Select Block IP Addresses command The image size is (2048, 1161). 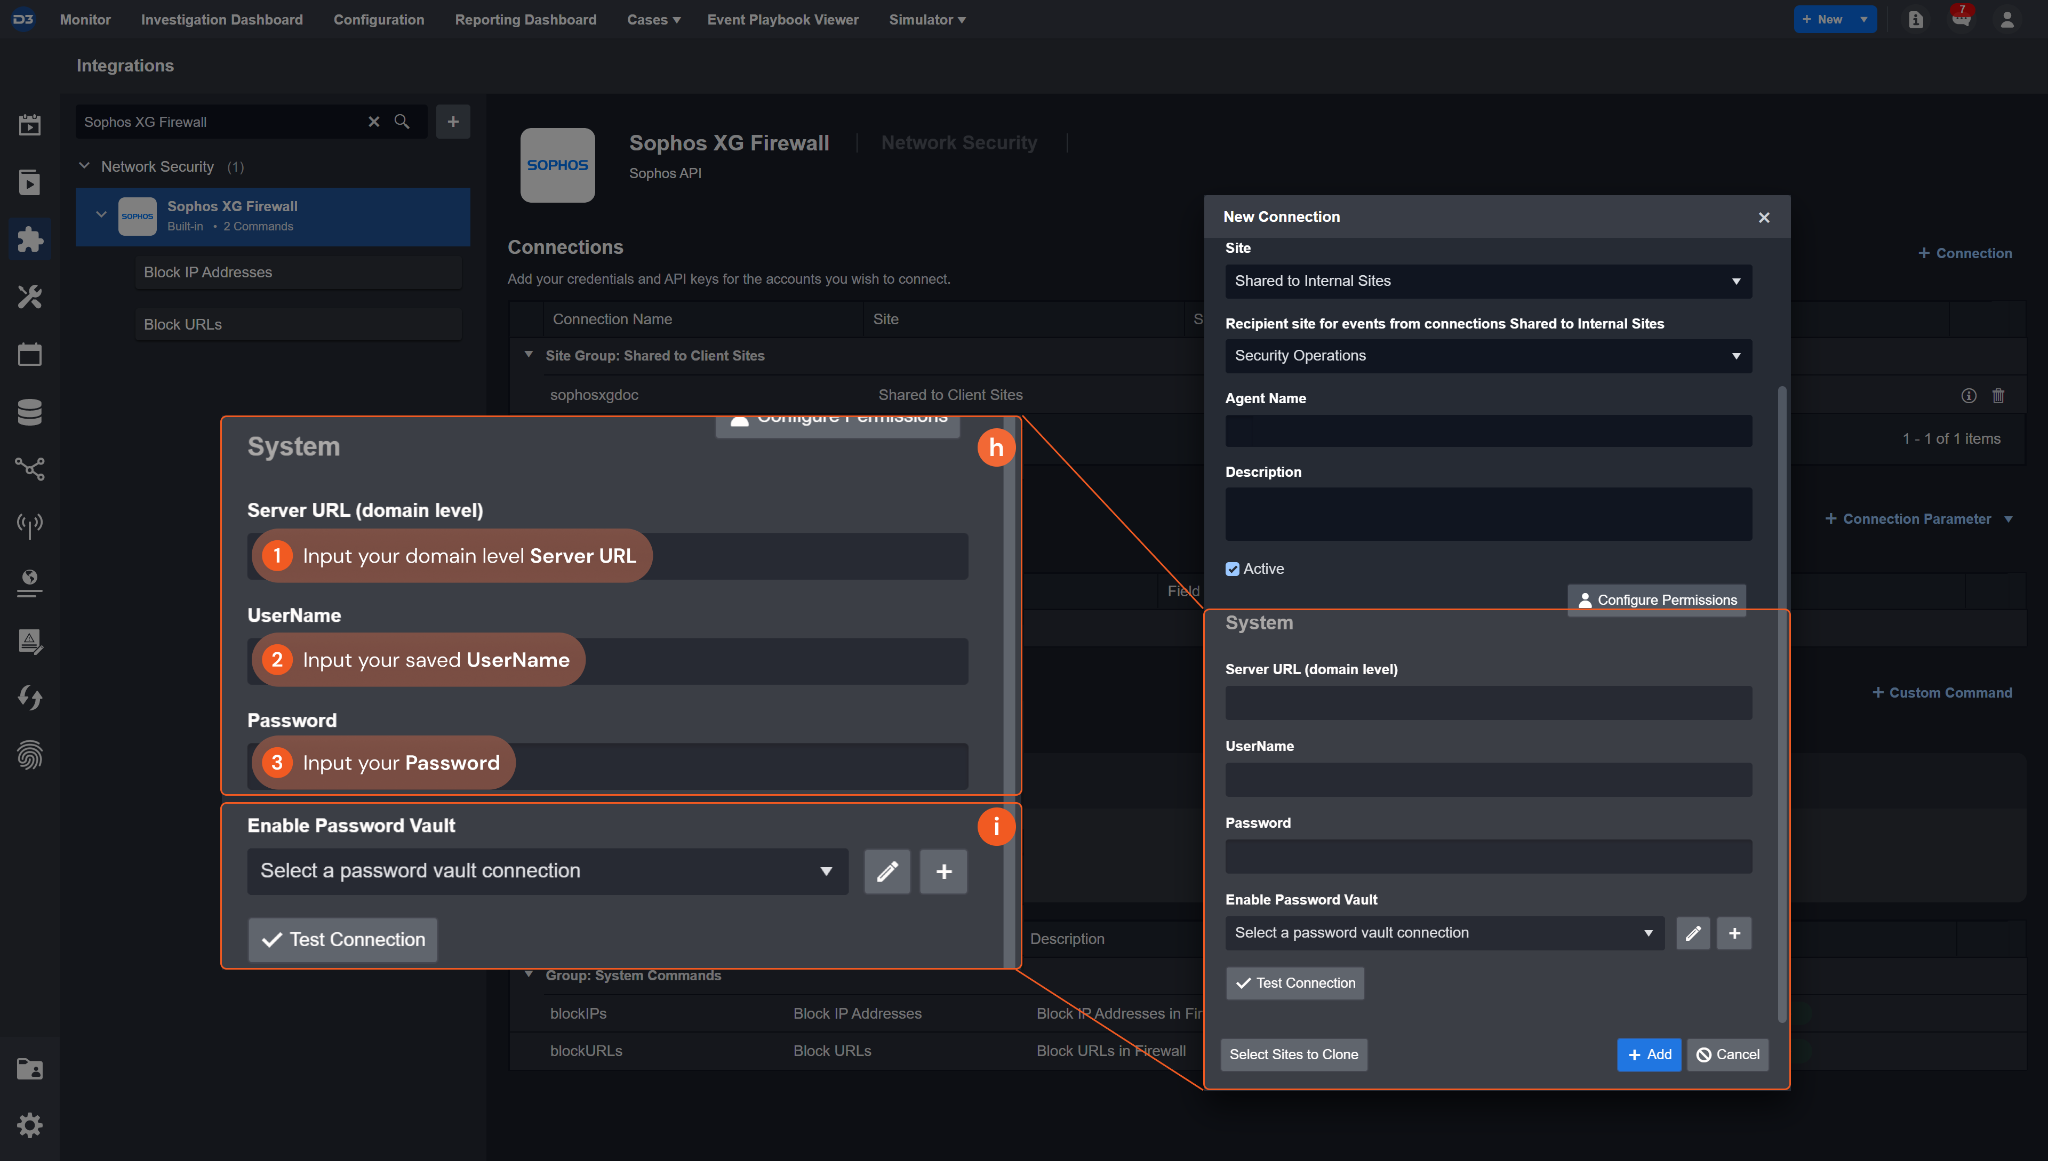tap(299, 272)
